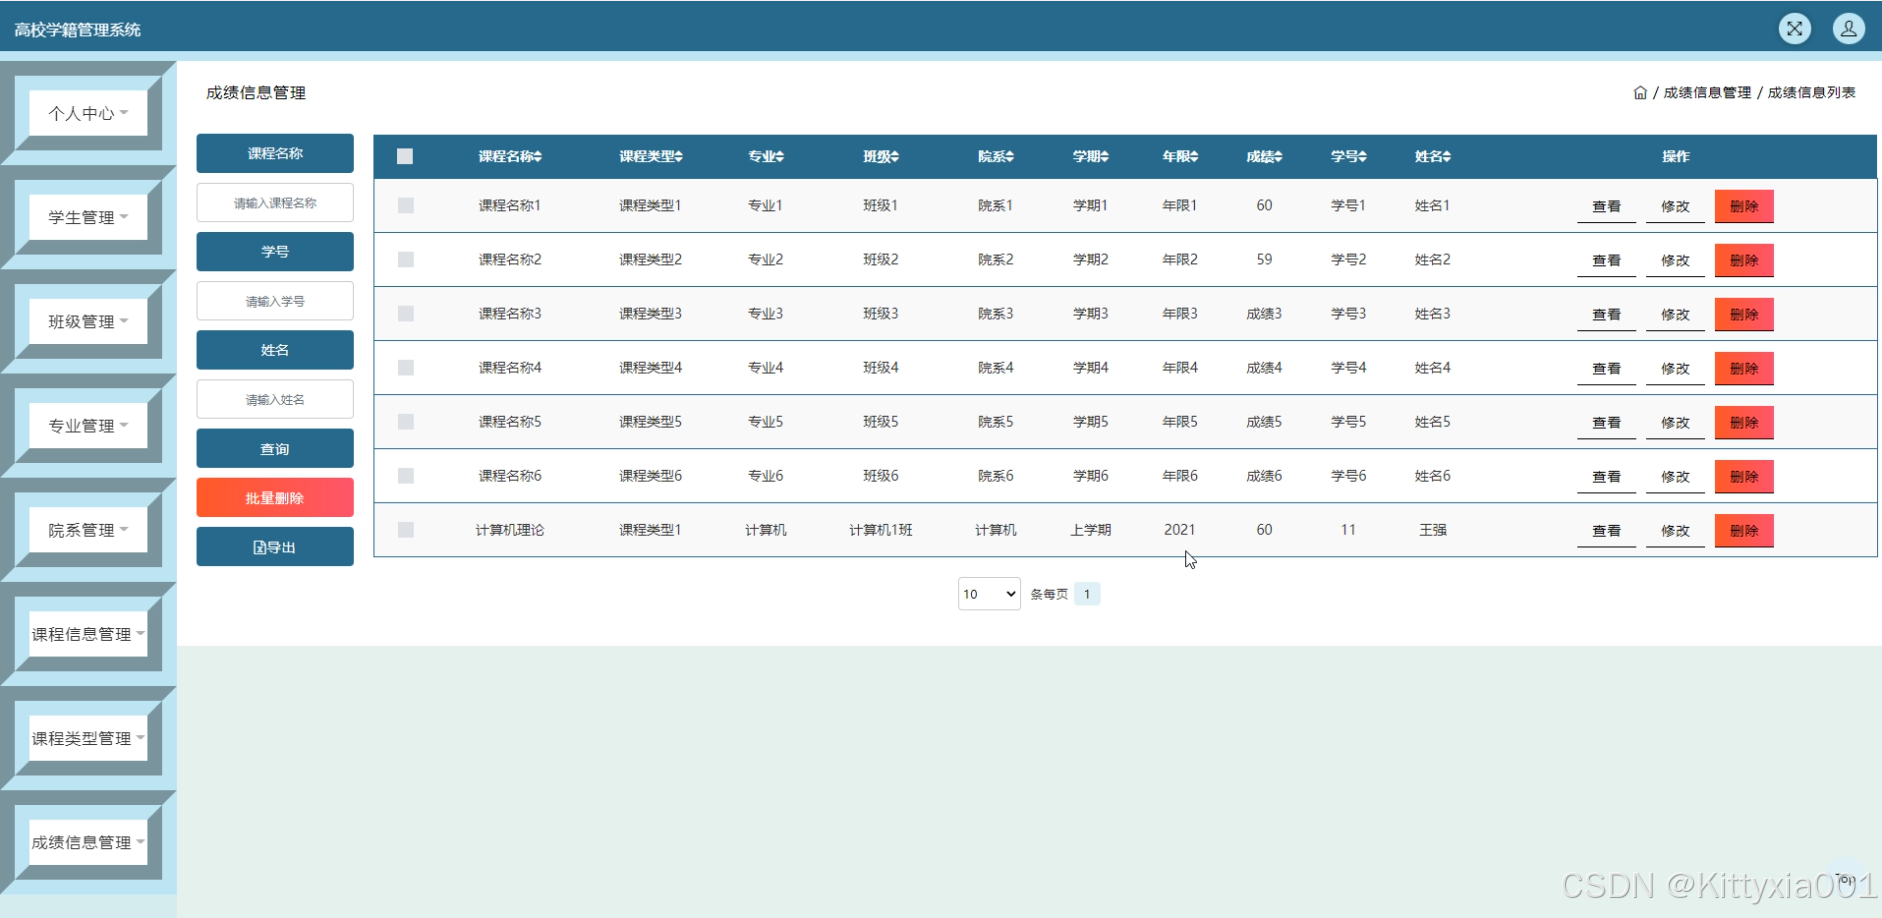Sort by 课程名称 column header arrows
This screenshot has height=918, width=1882.
coord(538,157)
